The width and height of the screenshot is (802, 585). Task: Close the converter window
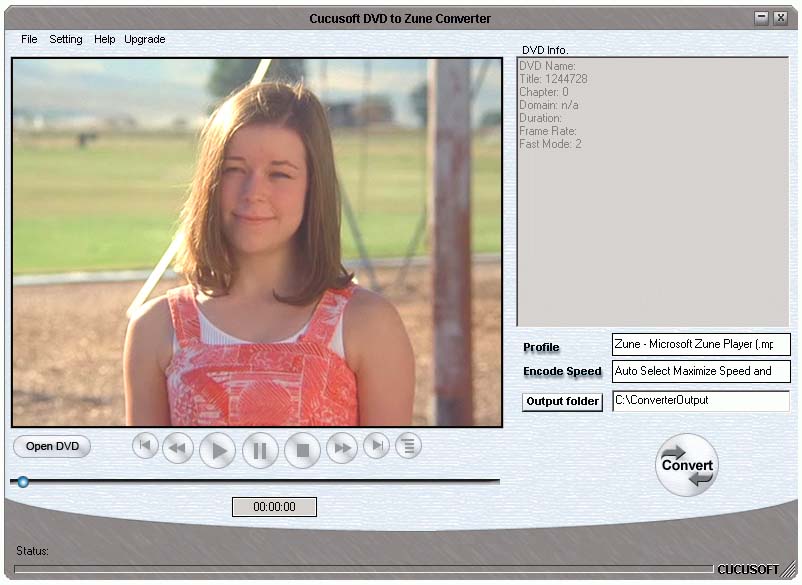(781, 18)
